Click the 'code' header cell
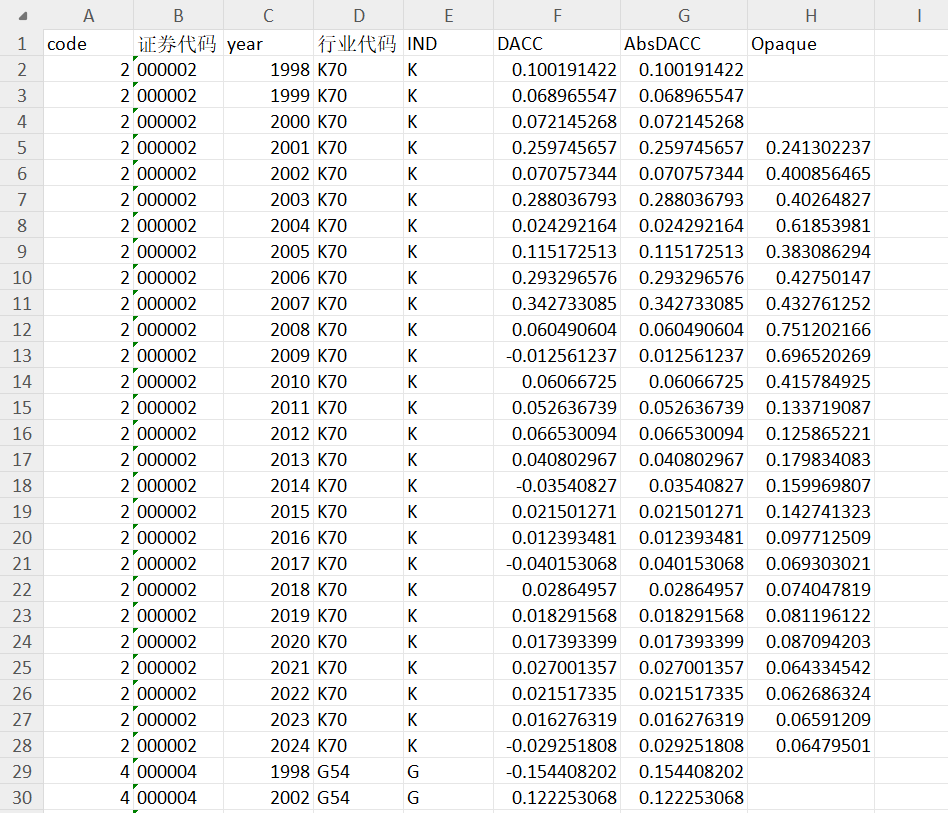 coord(88,44)
